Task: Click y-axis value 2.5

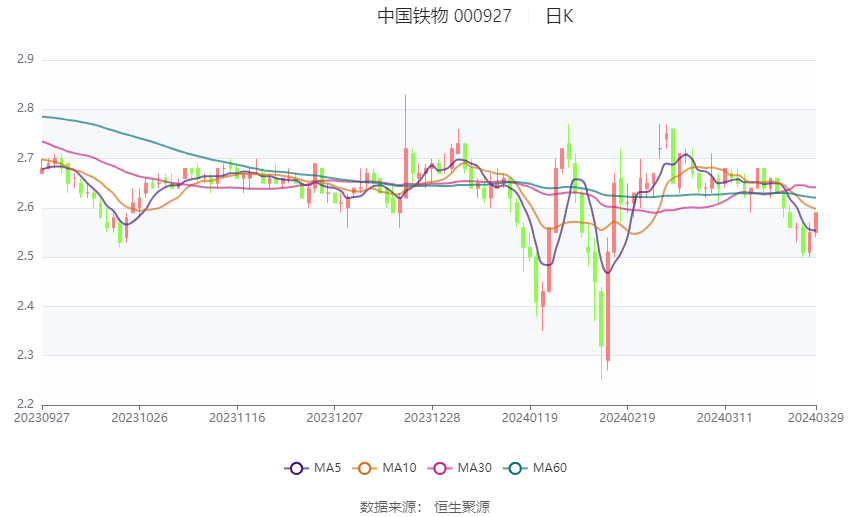Action: click(x=25, y=256)
